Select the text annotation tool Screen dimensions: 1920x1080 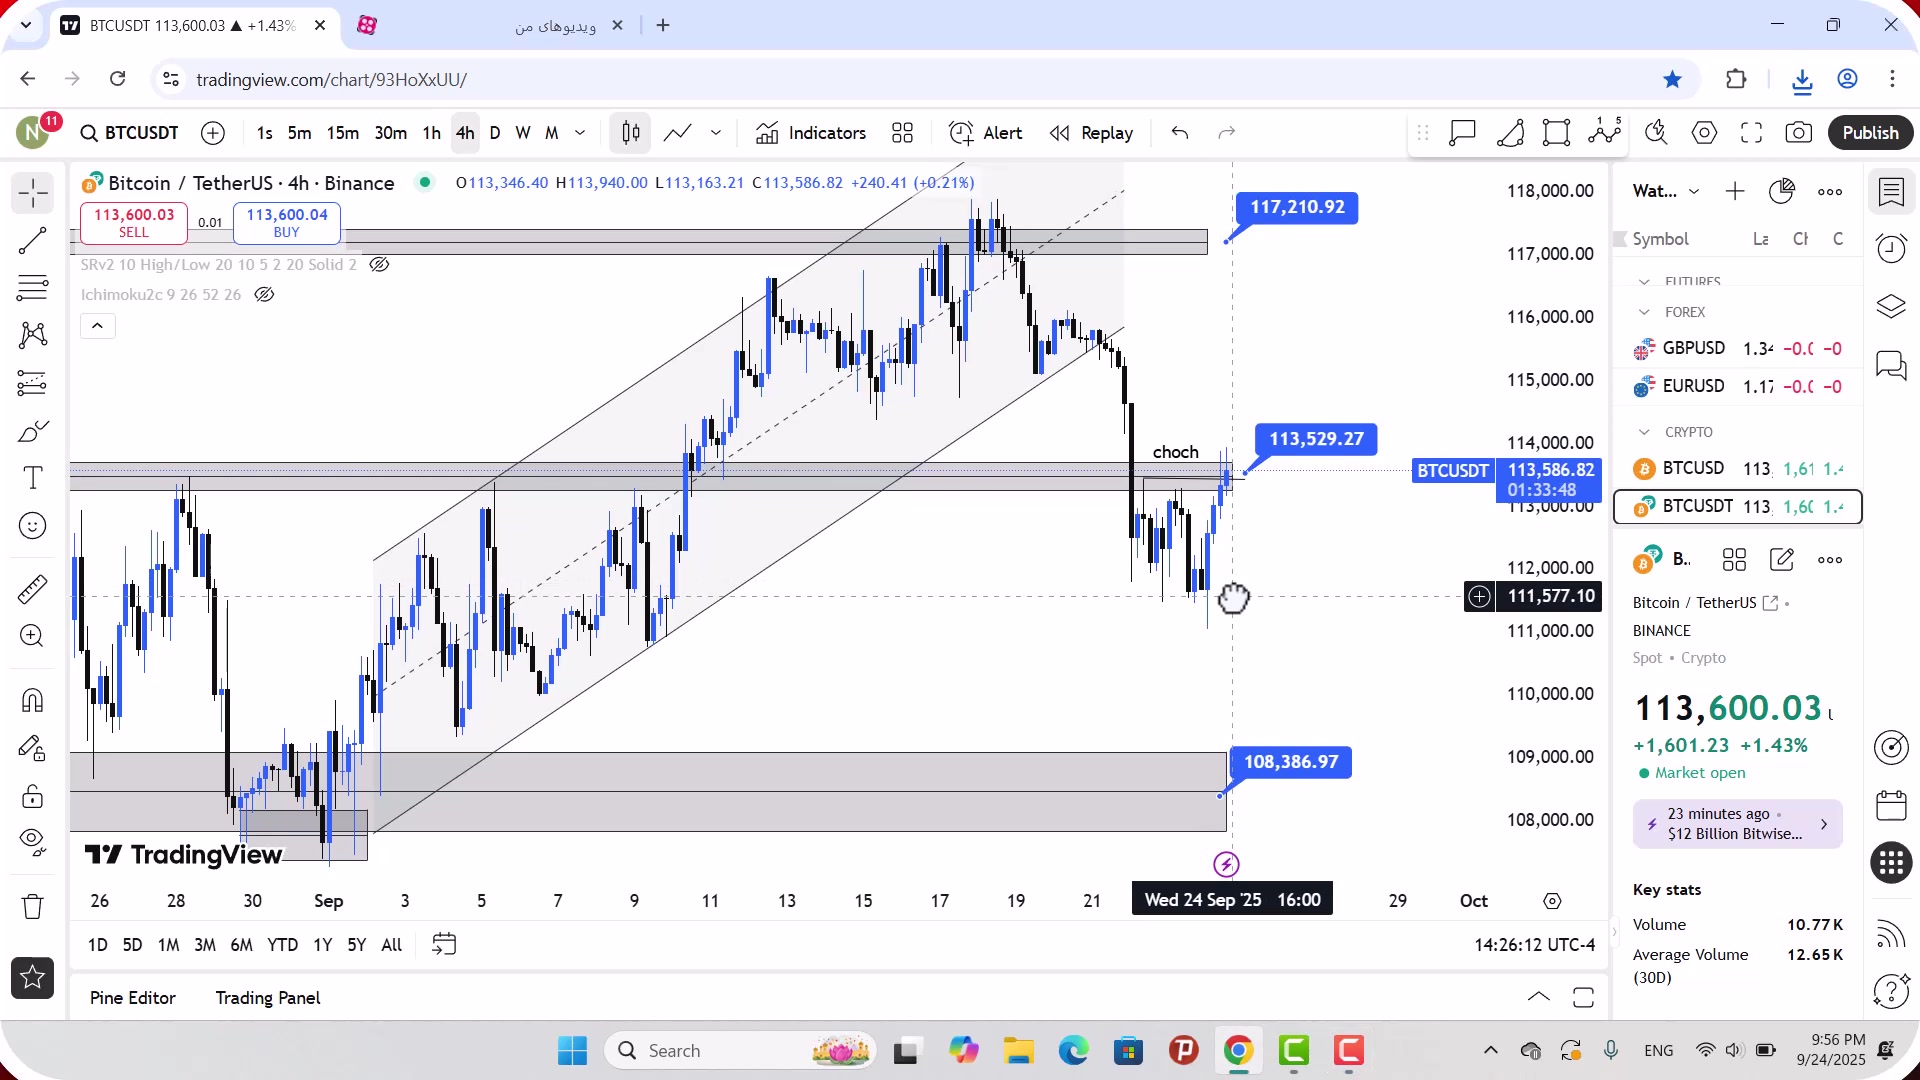pos(32,478)
